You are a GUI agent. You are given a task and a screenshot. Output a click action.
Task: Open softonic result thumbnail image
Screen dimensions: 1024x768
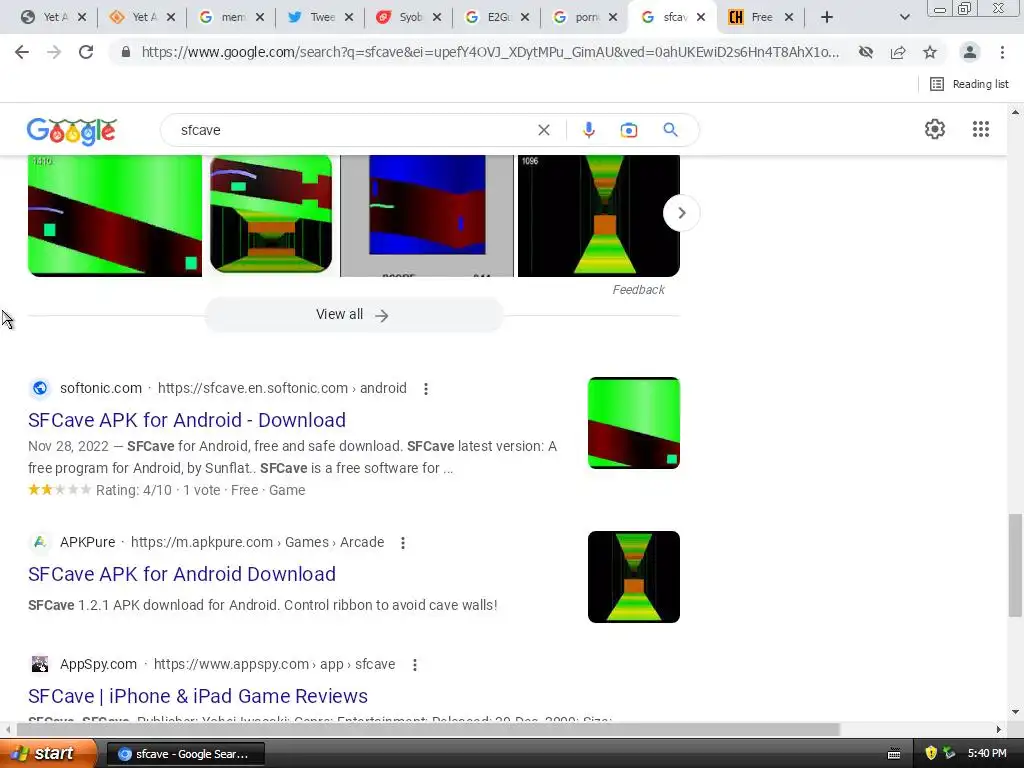pos(633,423)
